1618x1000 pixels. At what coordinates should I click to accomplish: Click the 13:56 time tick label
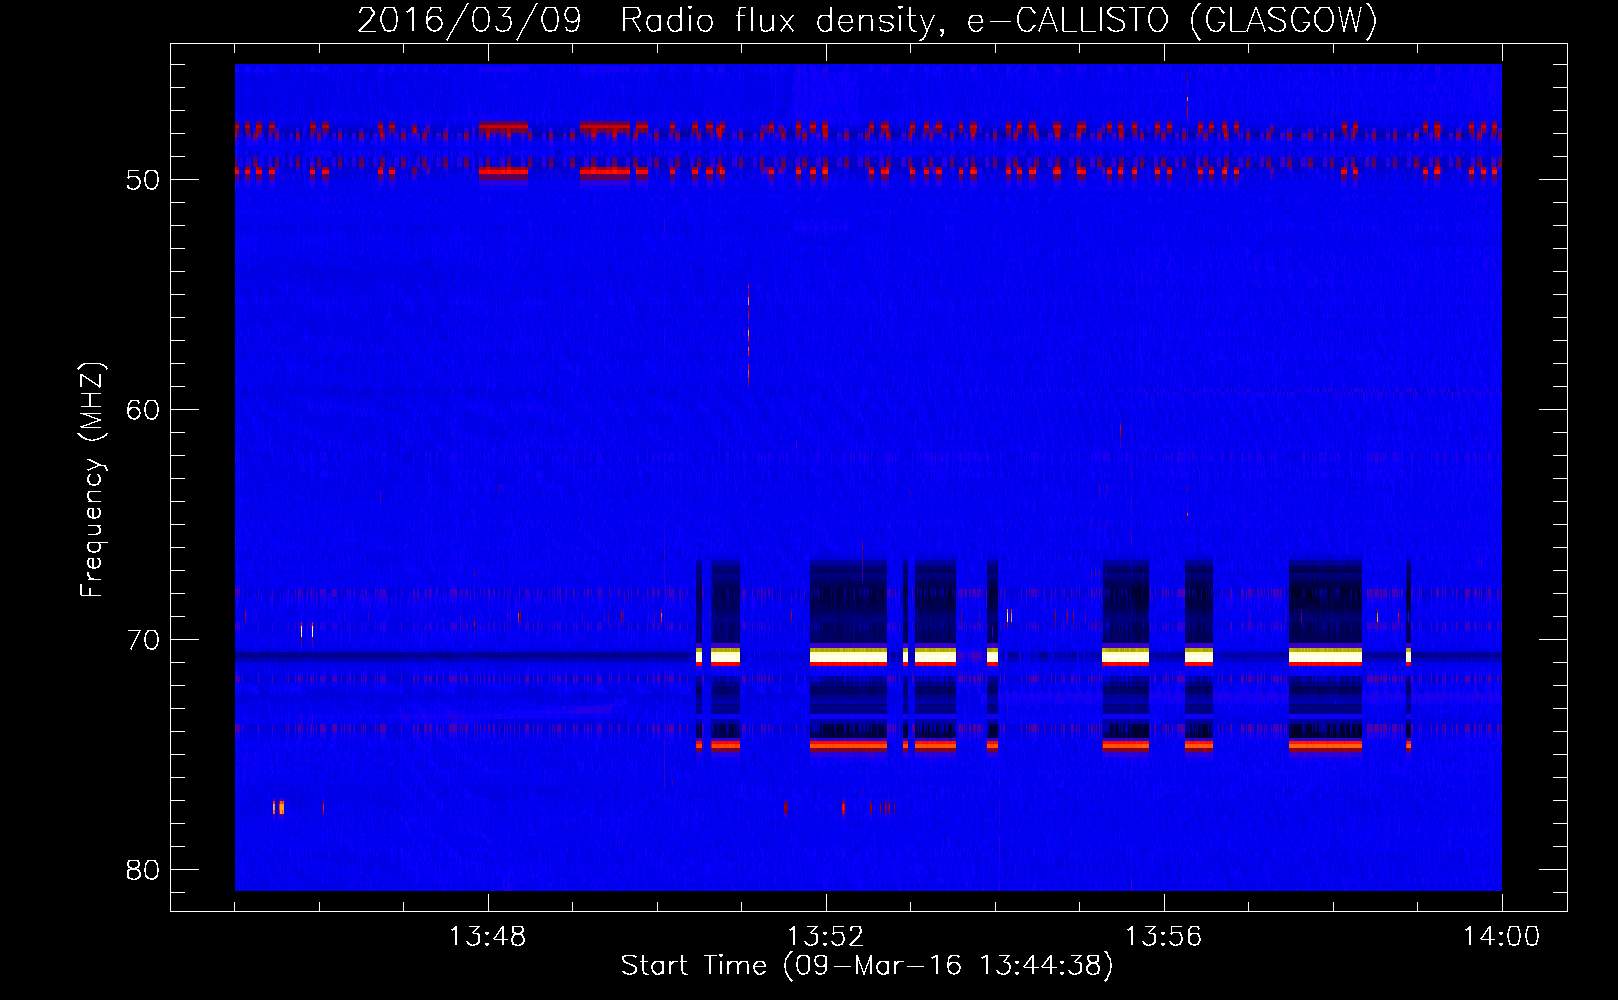tap(1164, 937)
